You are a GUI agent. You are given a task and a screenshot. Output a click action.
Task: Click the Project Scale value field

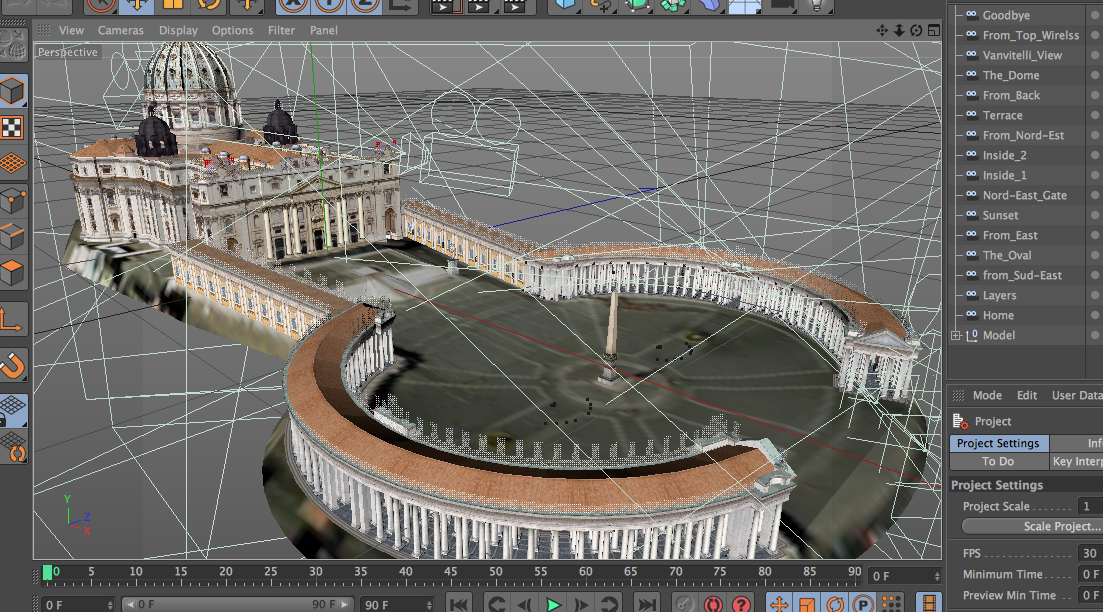click(1090, 506)
